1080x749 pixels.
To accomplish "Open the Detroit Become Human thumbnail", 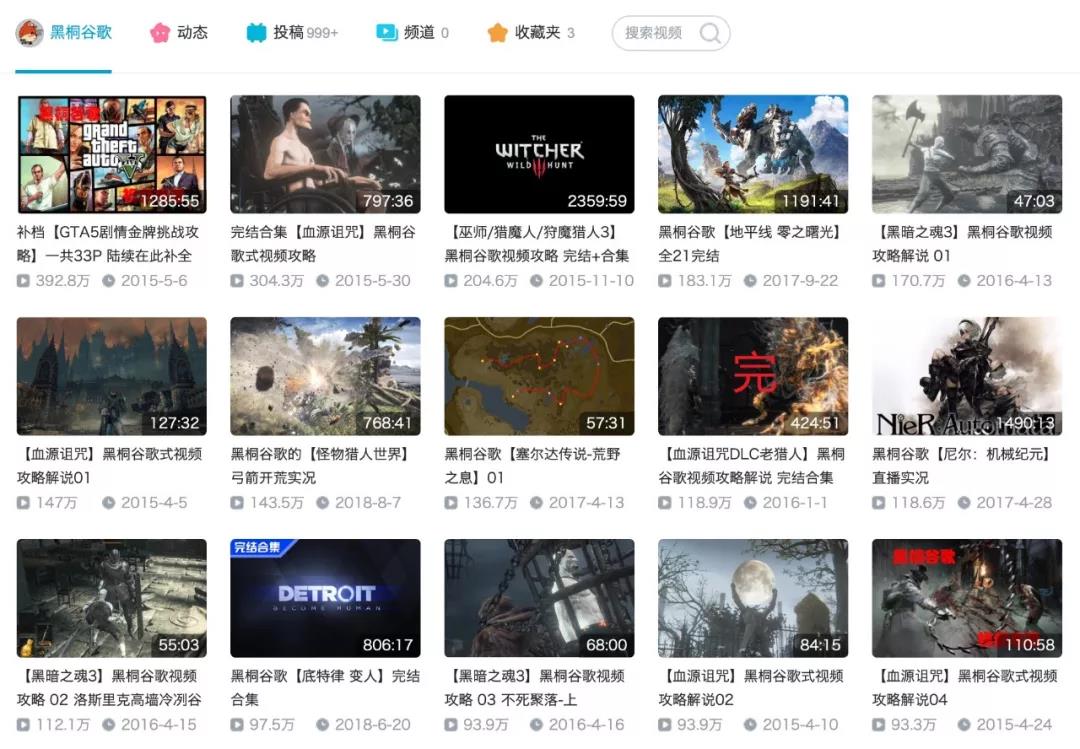I will click(325, 598).
